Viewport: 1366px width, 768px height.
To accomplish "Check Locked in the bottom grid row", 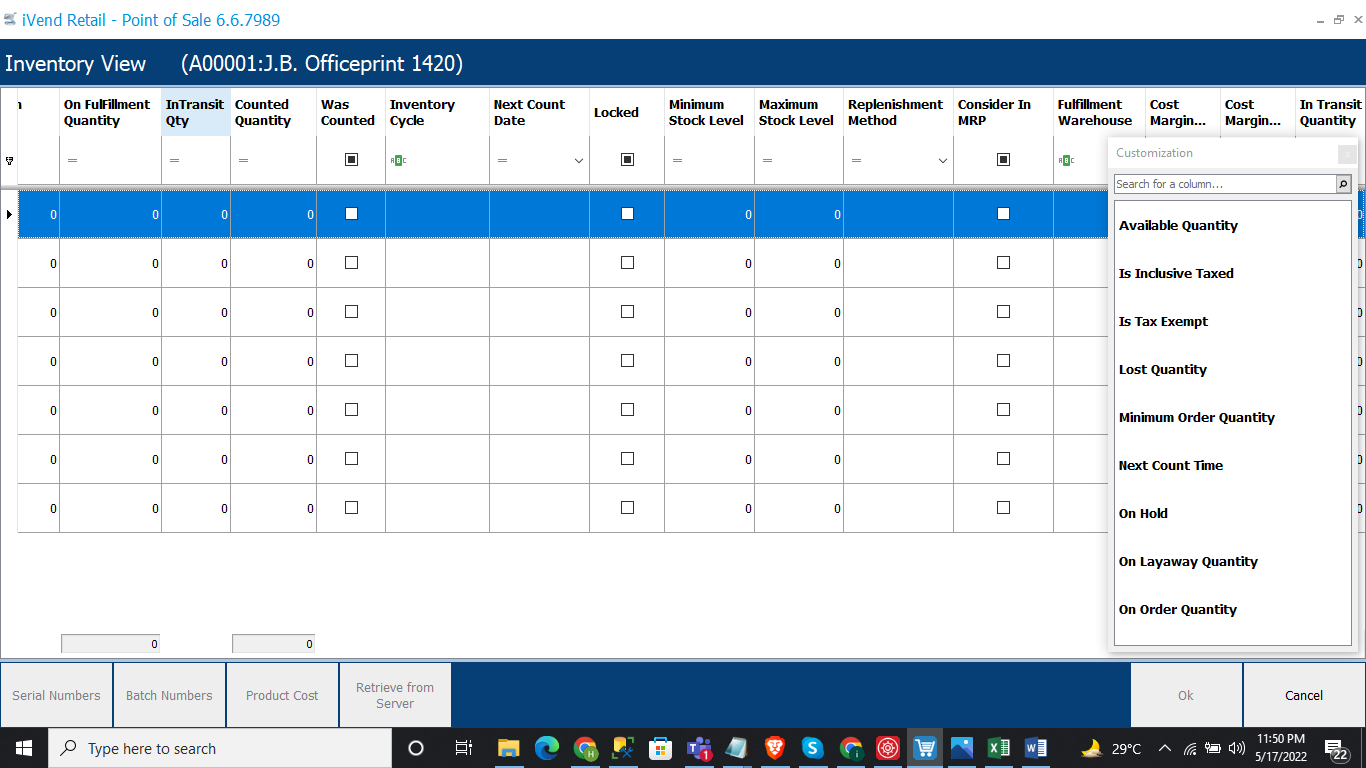I will click(627, 508).
